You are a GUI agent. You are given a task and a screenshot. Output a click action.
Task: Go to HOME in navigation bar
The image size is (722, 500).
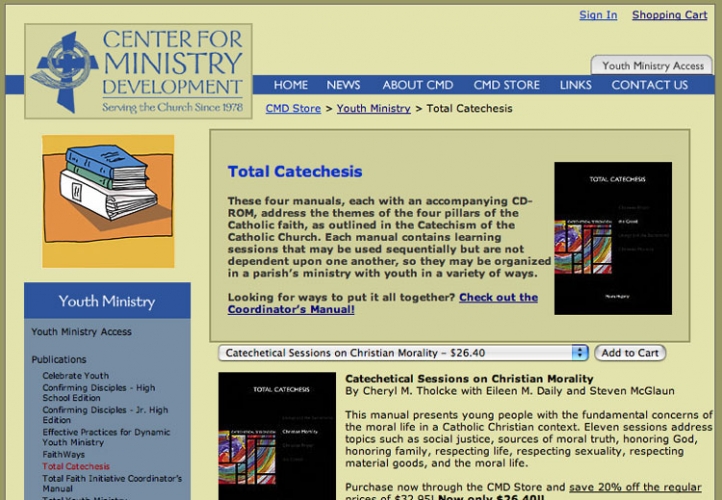pos(291,85)
